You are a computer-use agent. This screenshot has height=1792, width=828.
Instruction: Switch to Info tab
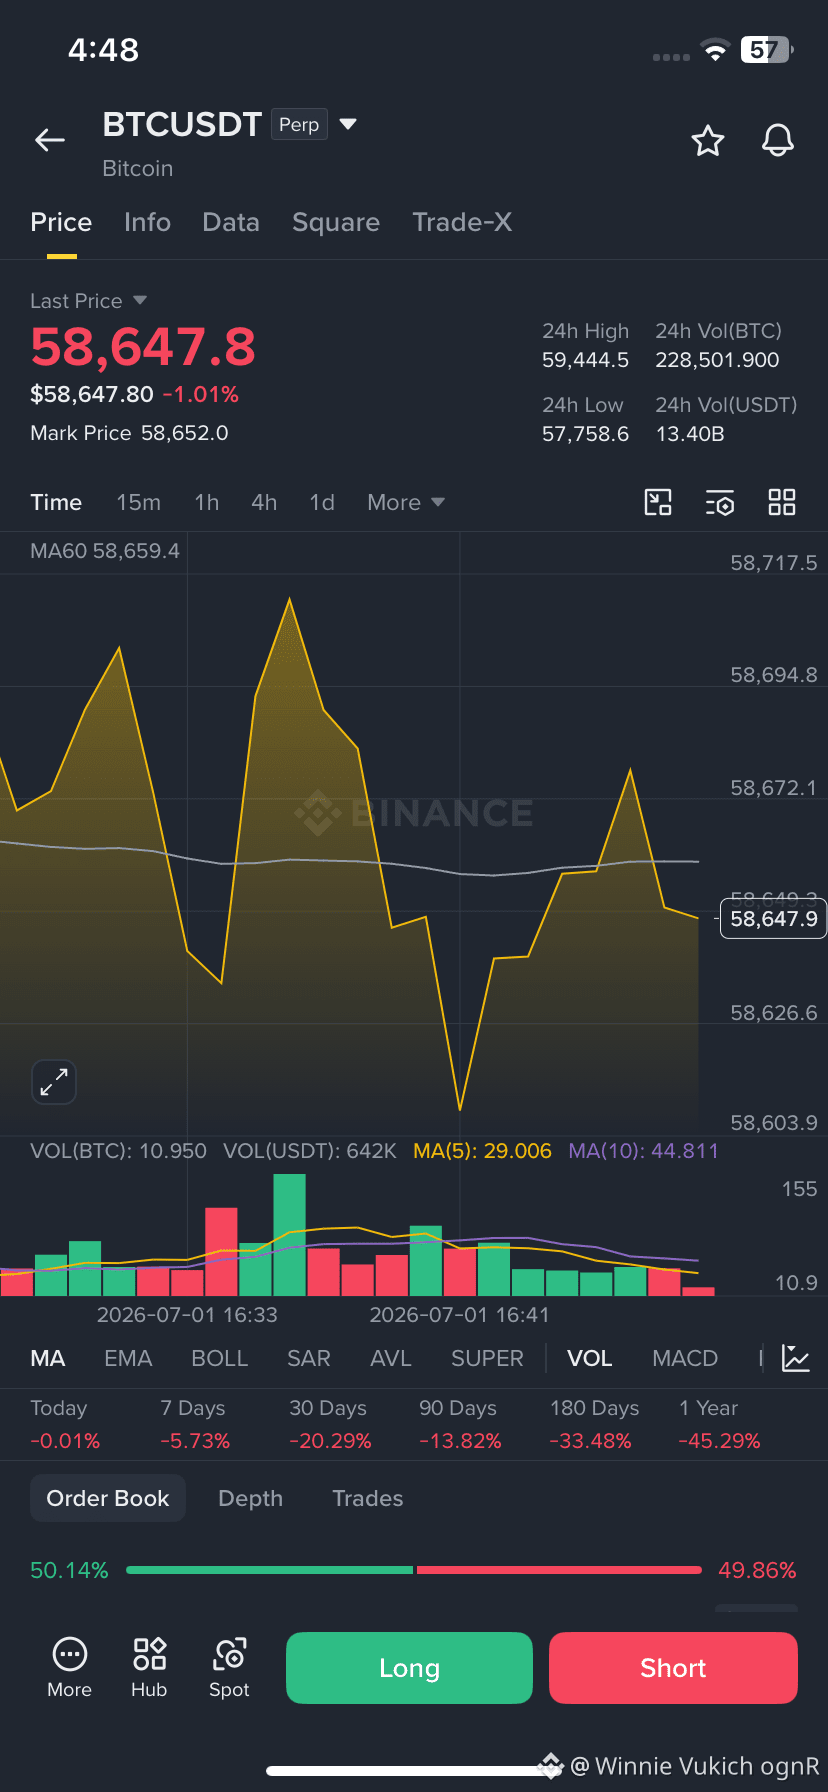point(147,222)
